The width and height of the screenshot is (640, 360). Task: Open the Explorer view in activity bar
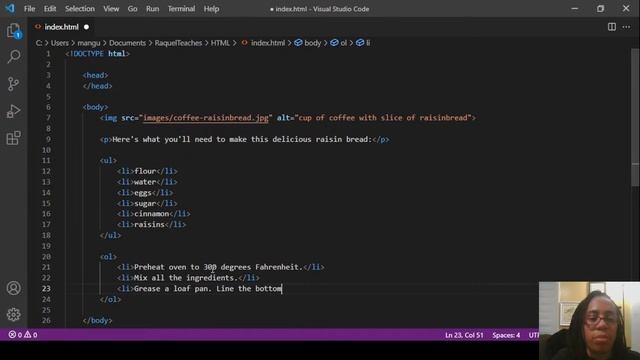tap(13, 31)
